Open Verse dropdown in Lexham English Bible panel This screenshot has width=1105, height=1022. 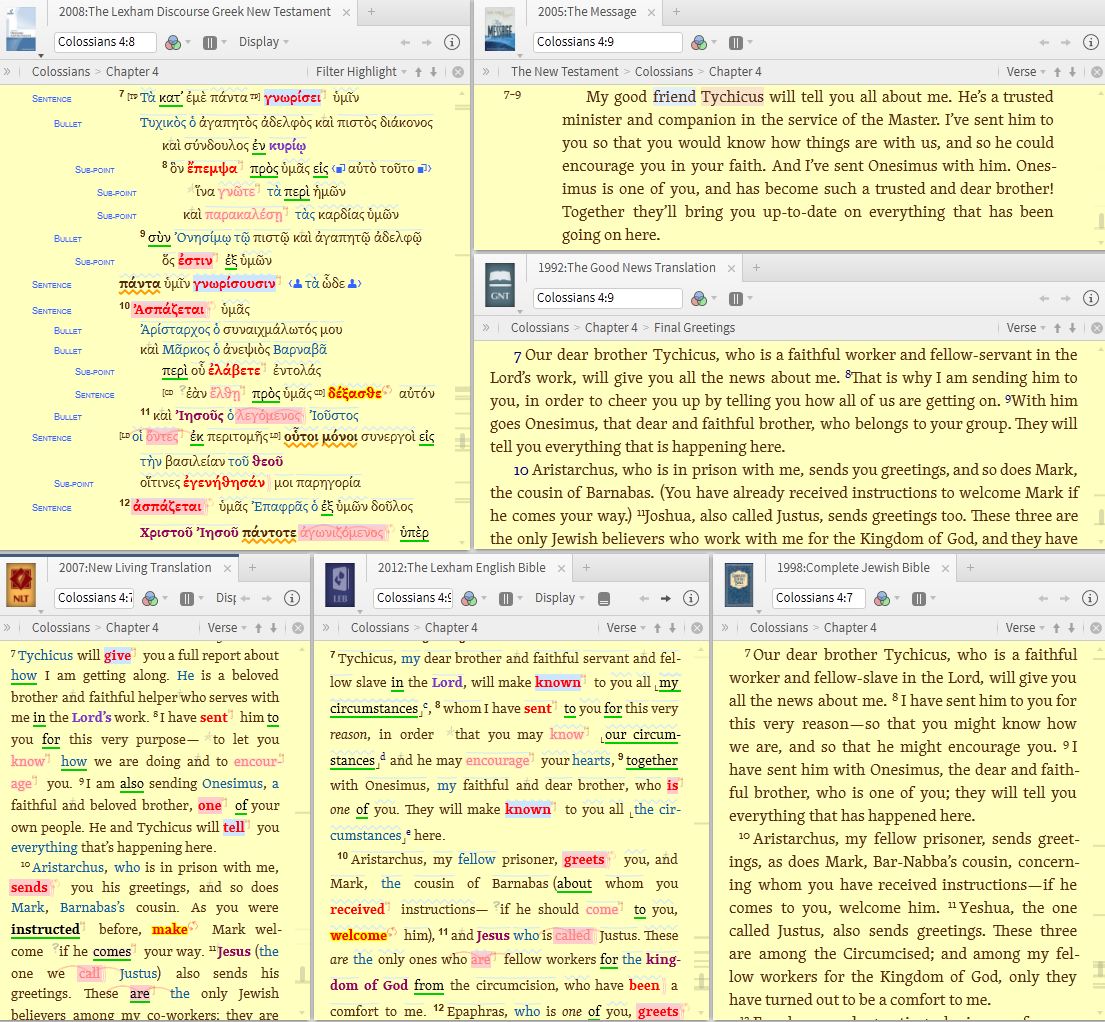point(626,627)
